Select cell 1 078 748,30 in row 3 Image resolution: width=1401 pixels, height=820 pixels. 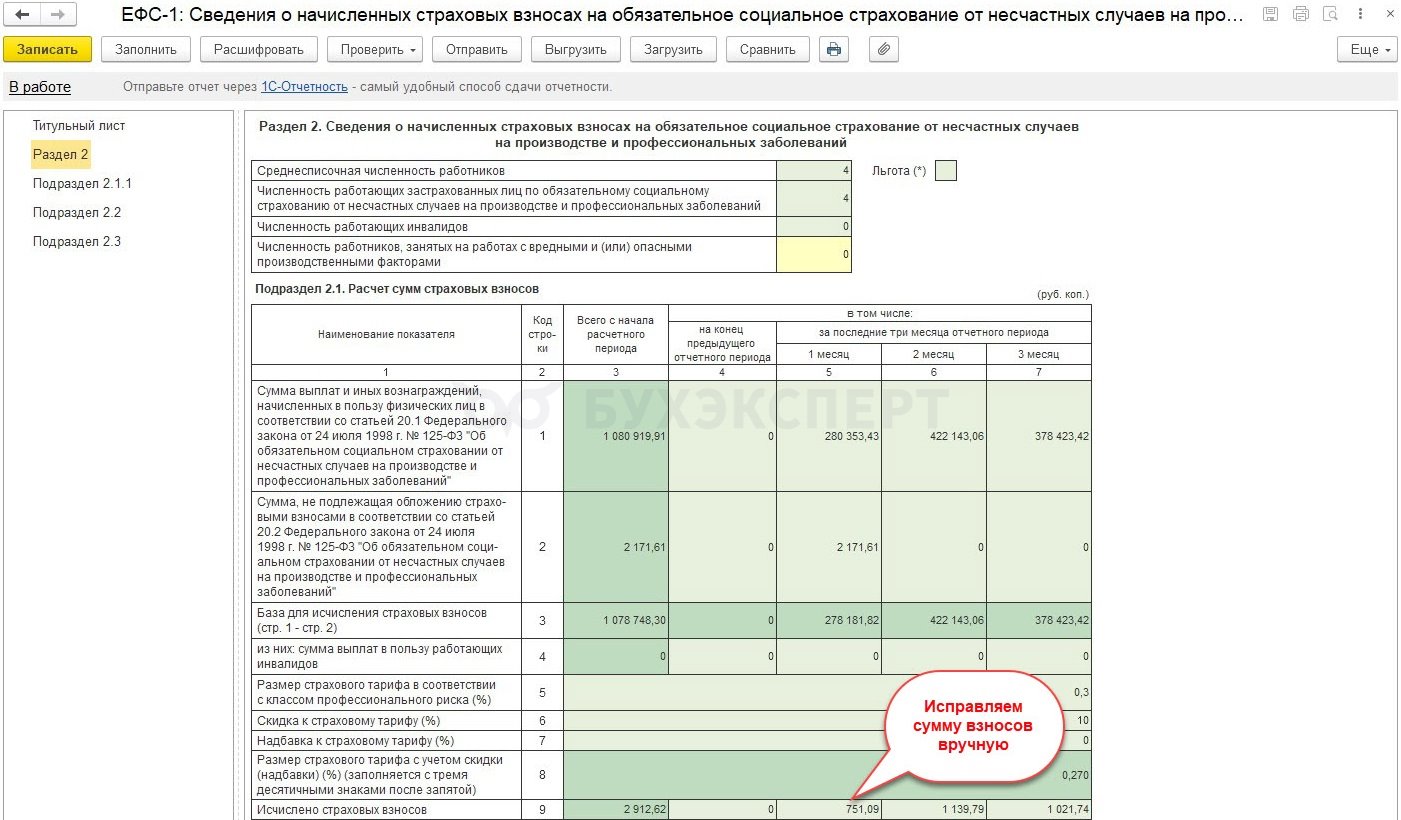pyautogui.click(x=616, y=621)
